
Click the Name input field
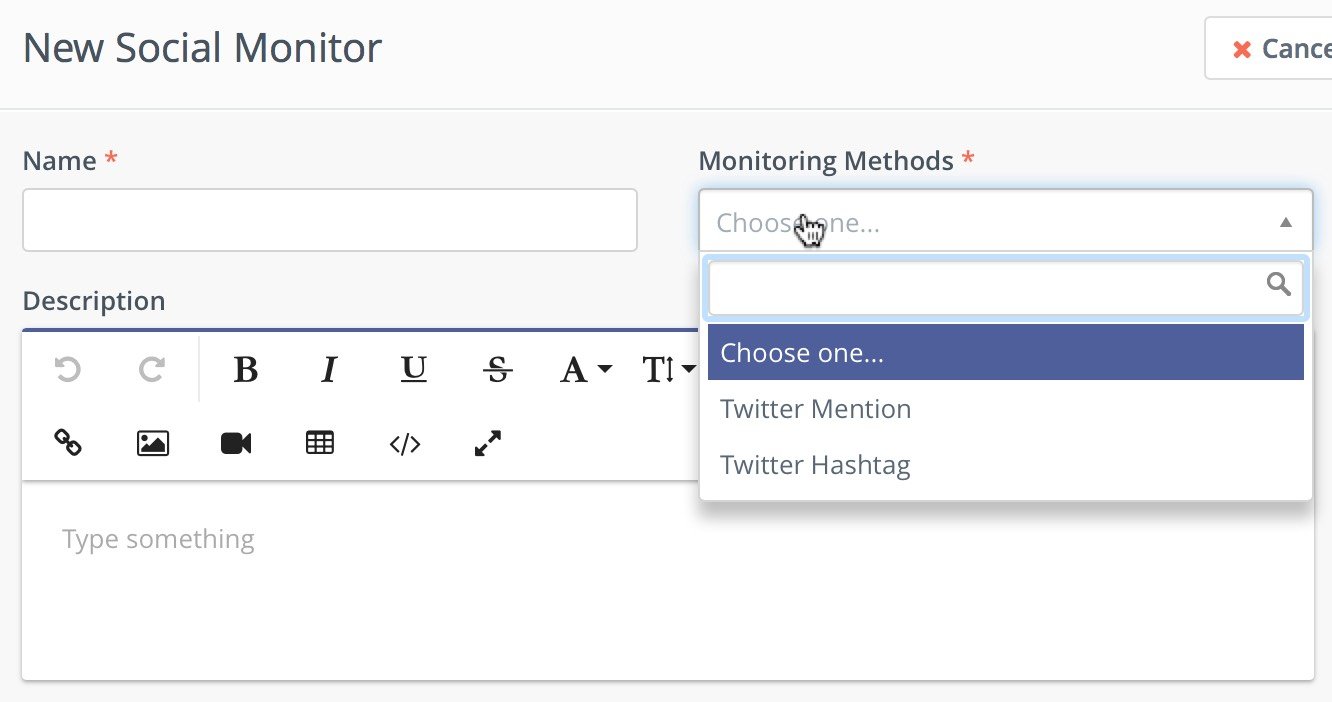tap(329, 220)
